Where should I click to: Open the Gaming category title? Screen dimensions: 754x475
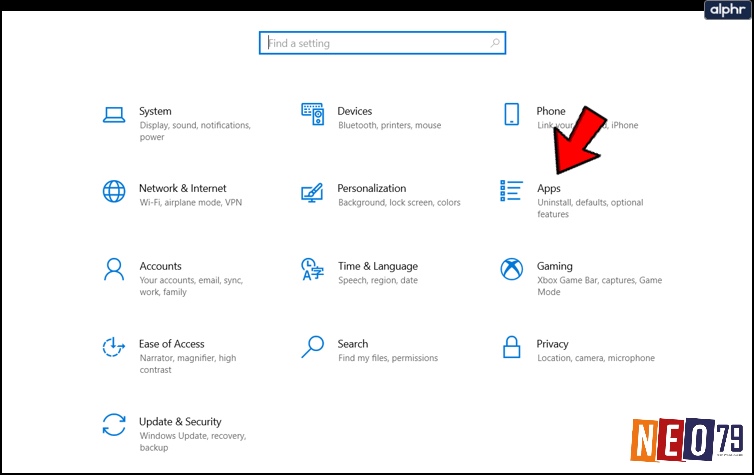point(554,266)
